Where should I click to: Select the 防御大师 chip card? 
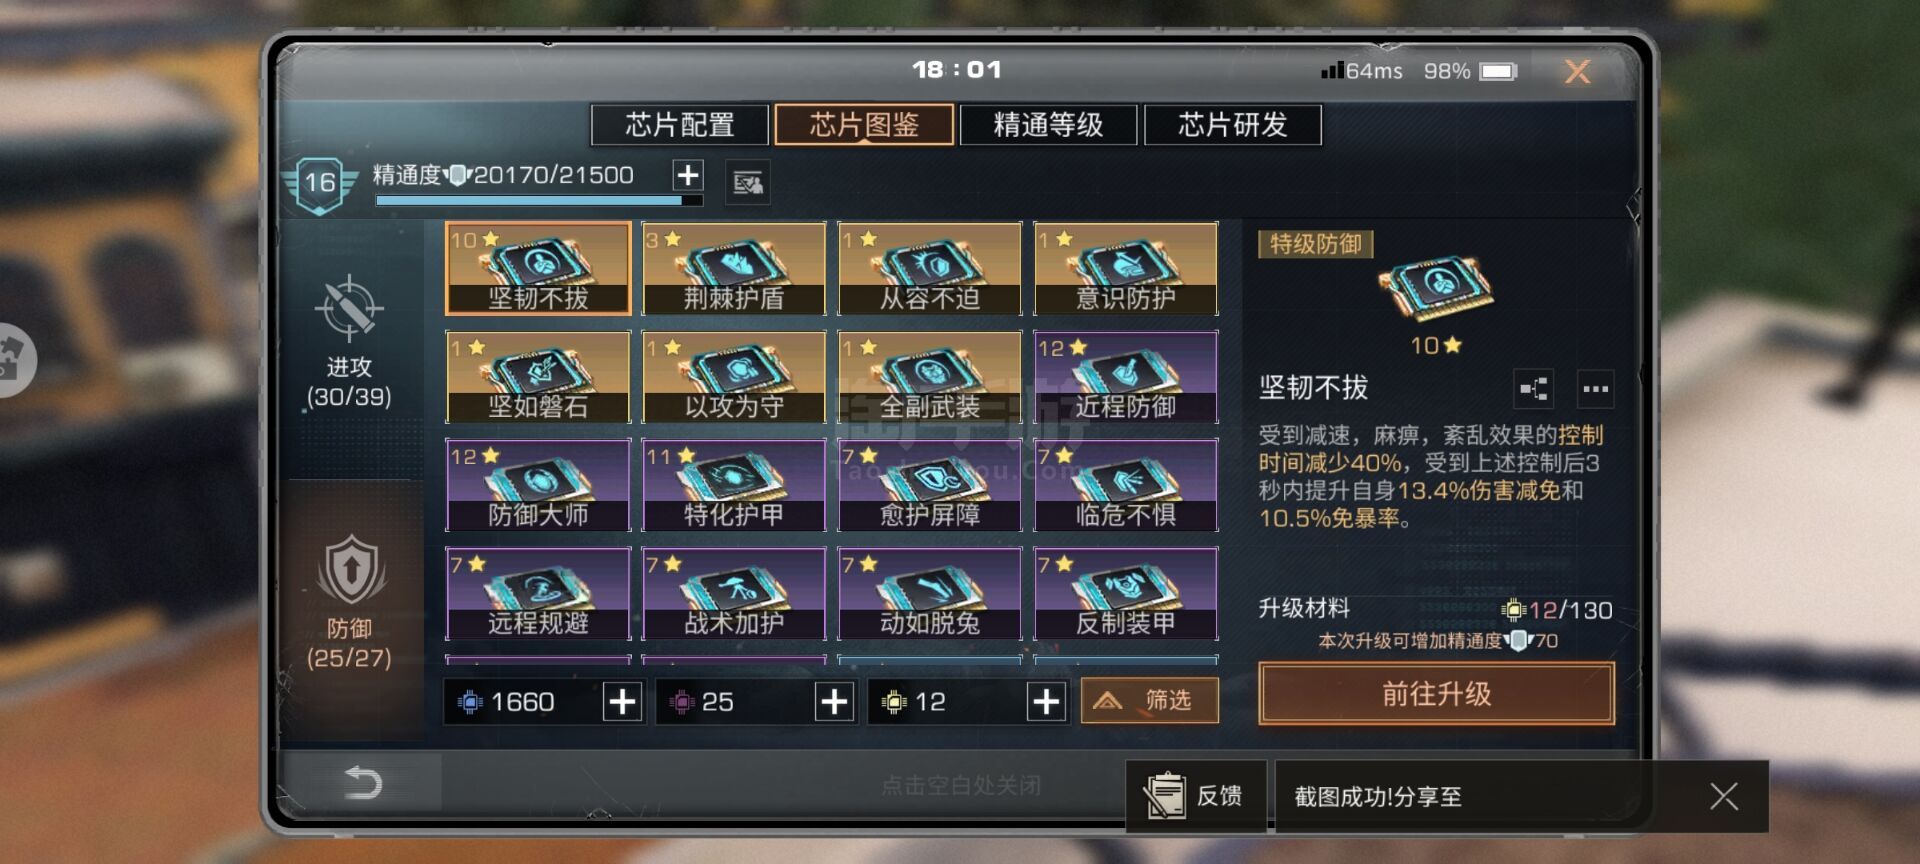(538, 485)
